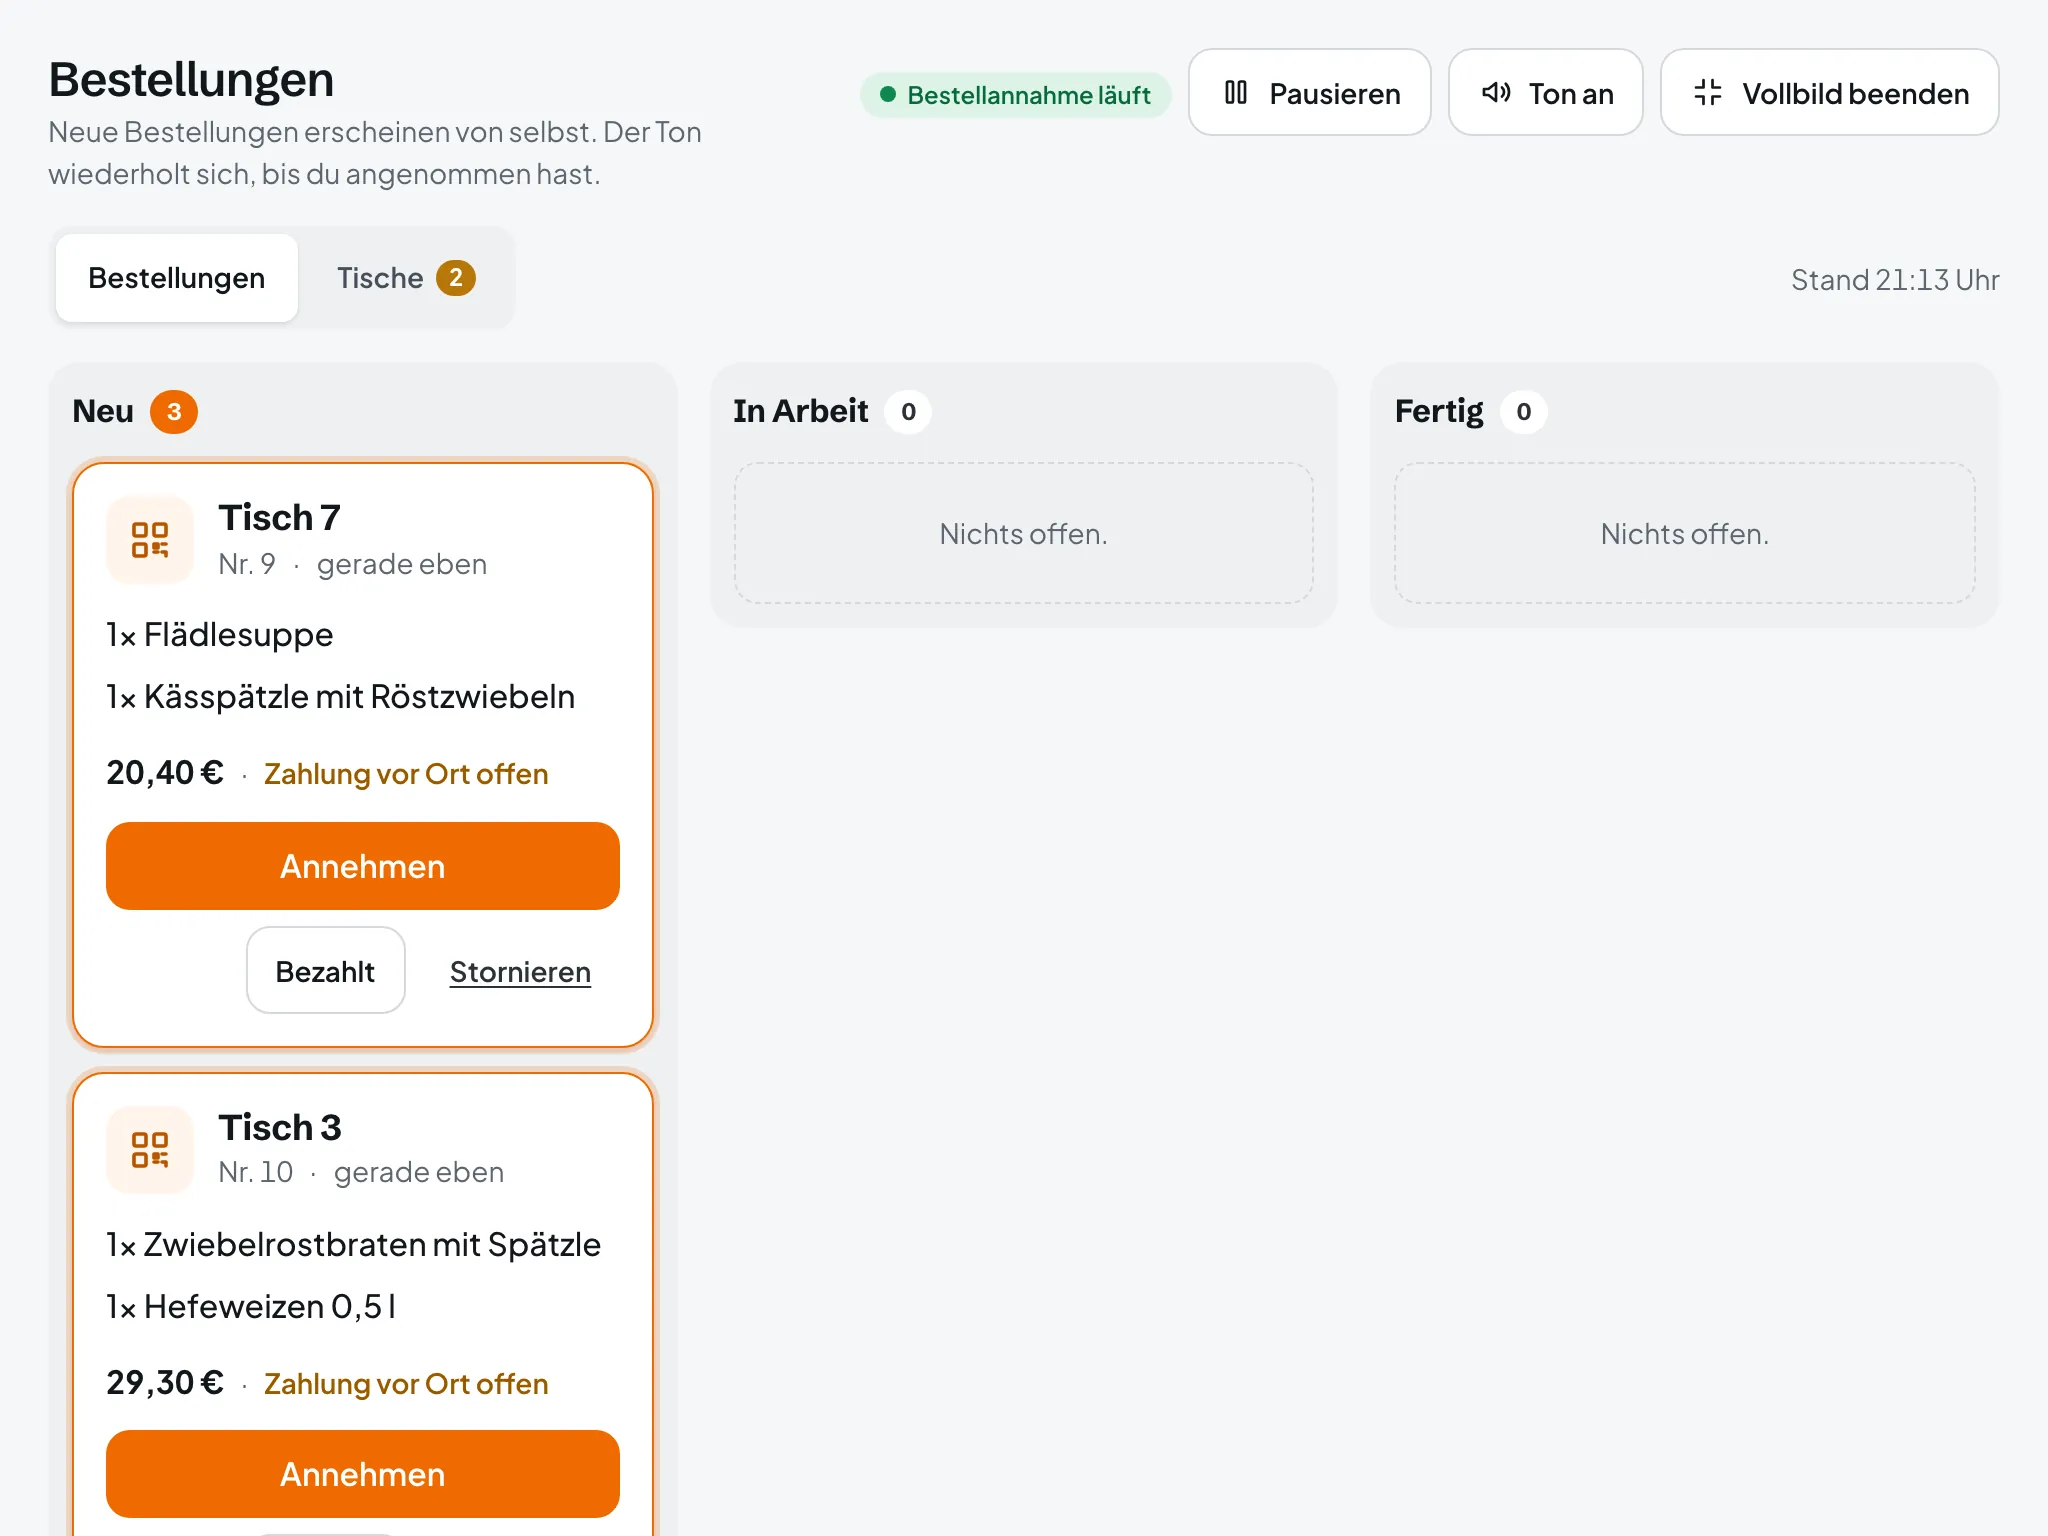
Task: Click the 29,30 € total amount
Action: pyautogui.click(x=165, y=1383)
